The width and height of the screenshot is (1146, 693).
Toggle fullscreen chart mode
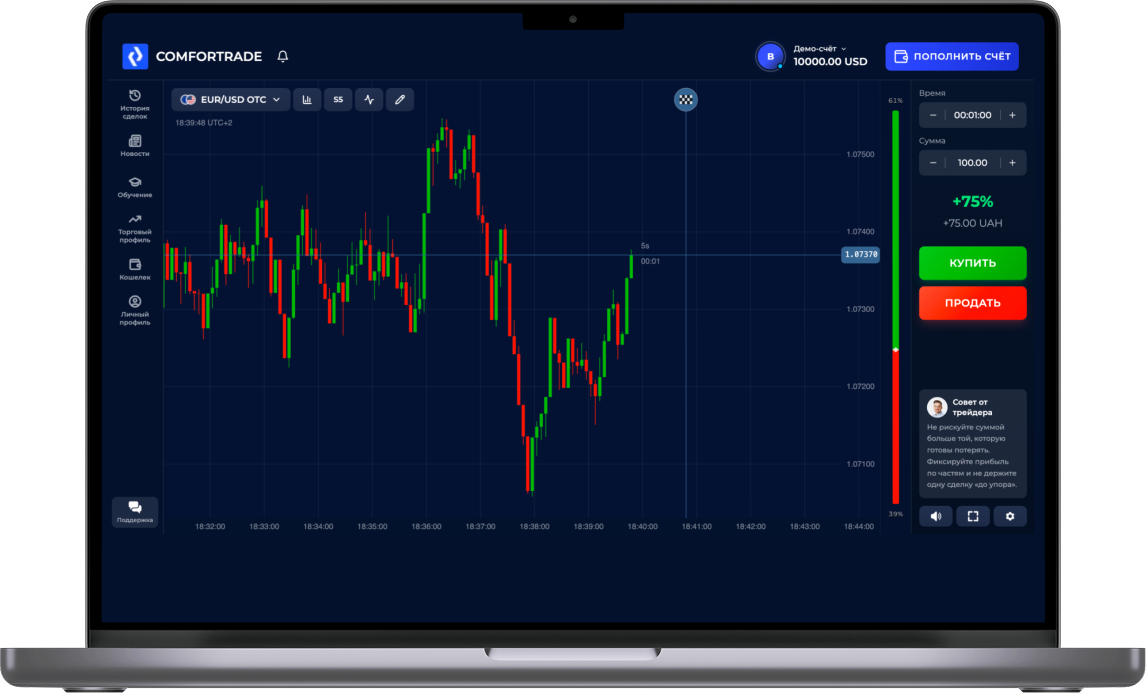[x=972, y=516]
